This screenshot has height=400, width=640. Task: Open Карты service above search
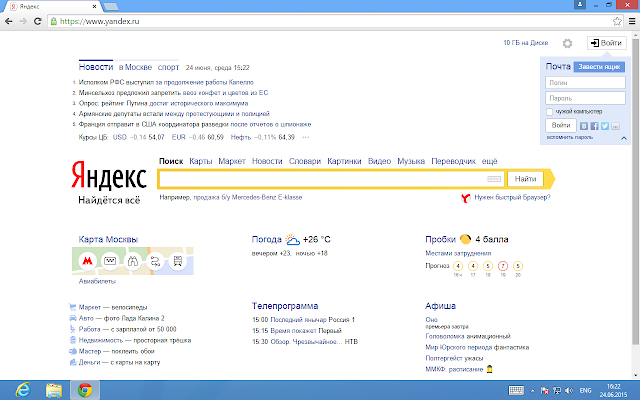tap(201, 161)
